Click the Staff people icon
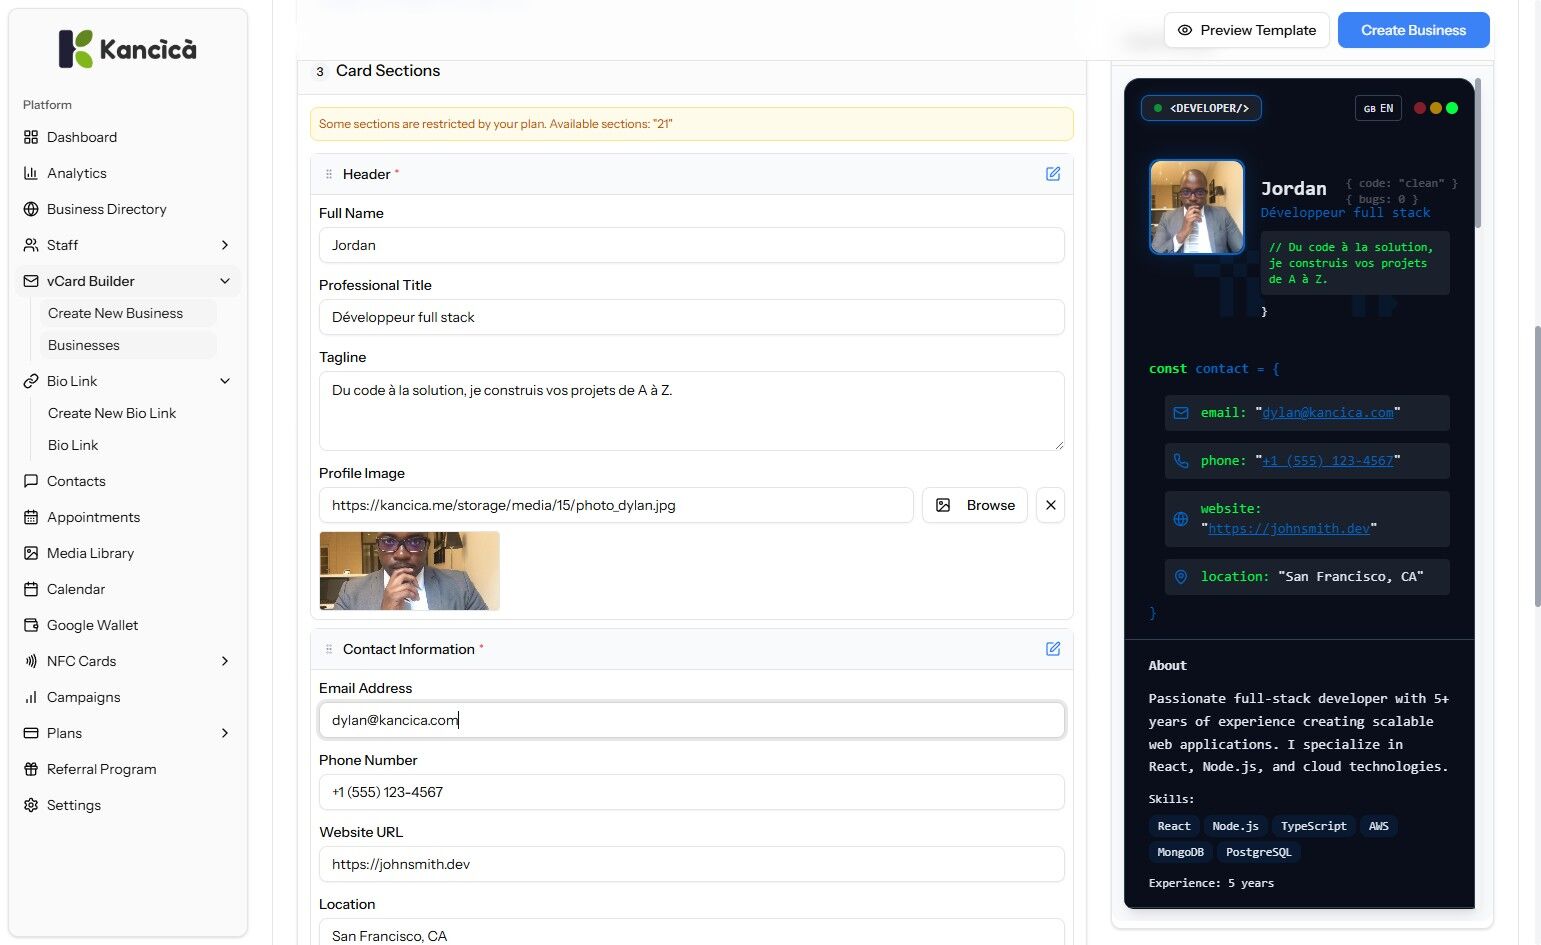 [31, 245]
